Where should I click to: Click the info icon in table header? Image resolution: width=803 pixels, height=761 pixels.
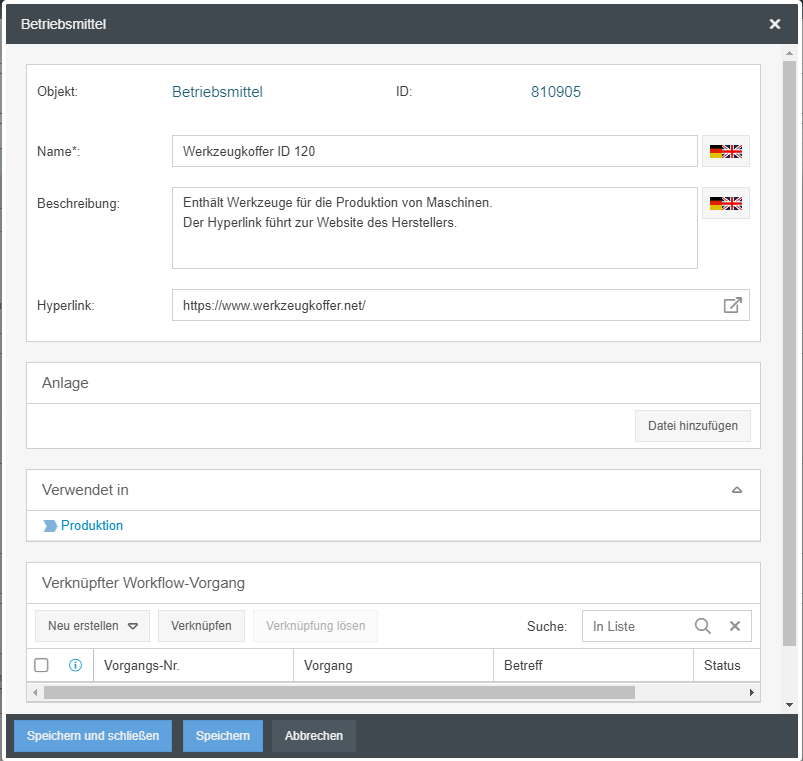point(75,665)
